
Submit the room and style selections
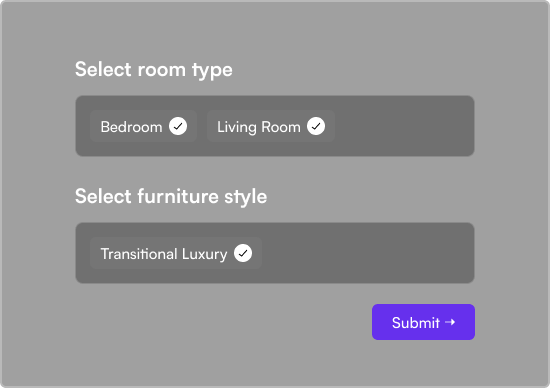(x=423, y=322)
